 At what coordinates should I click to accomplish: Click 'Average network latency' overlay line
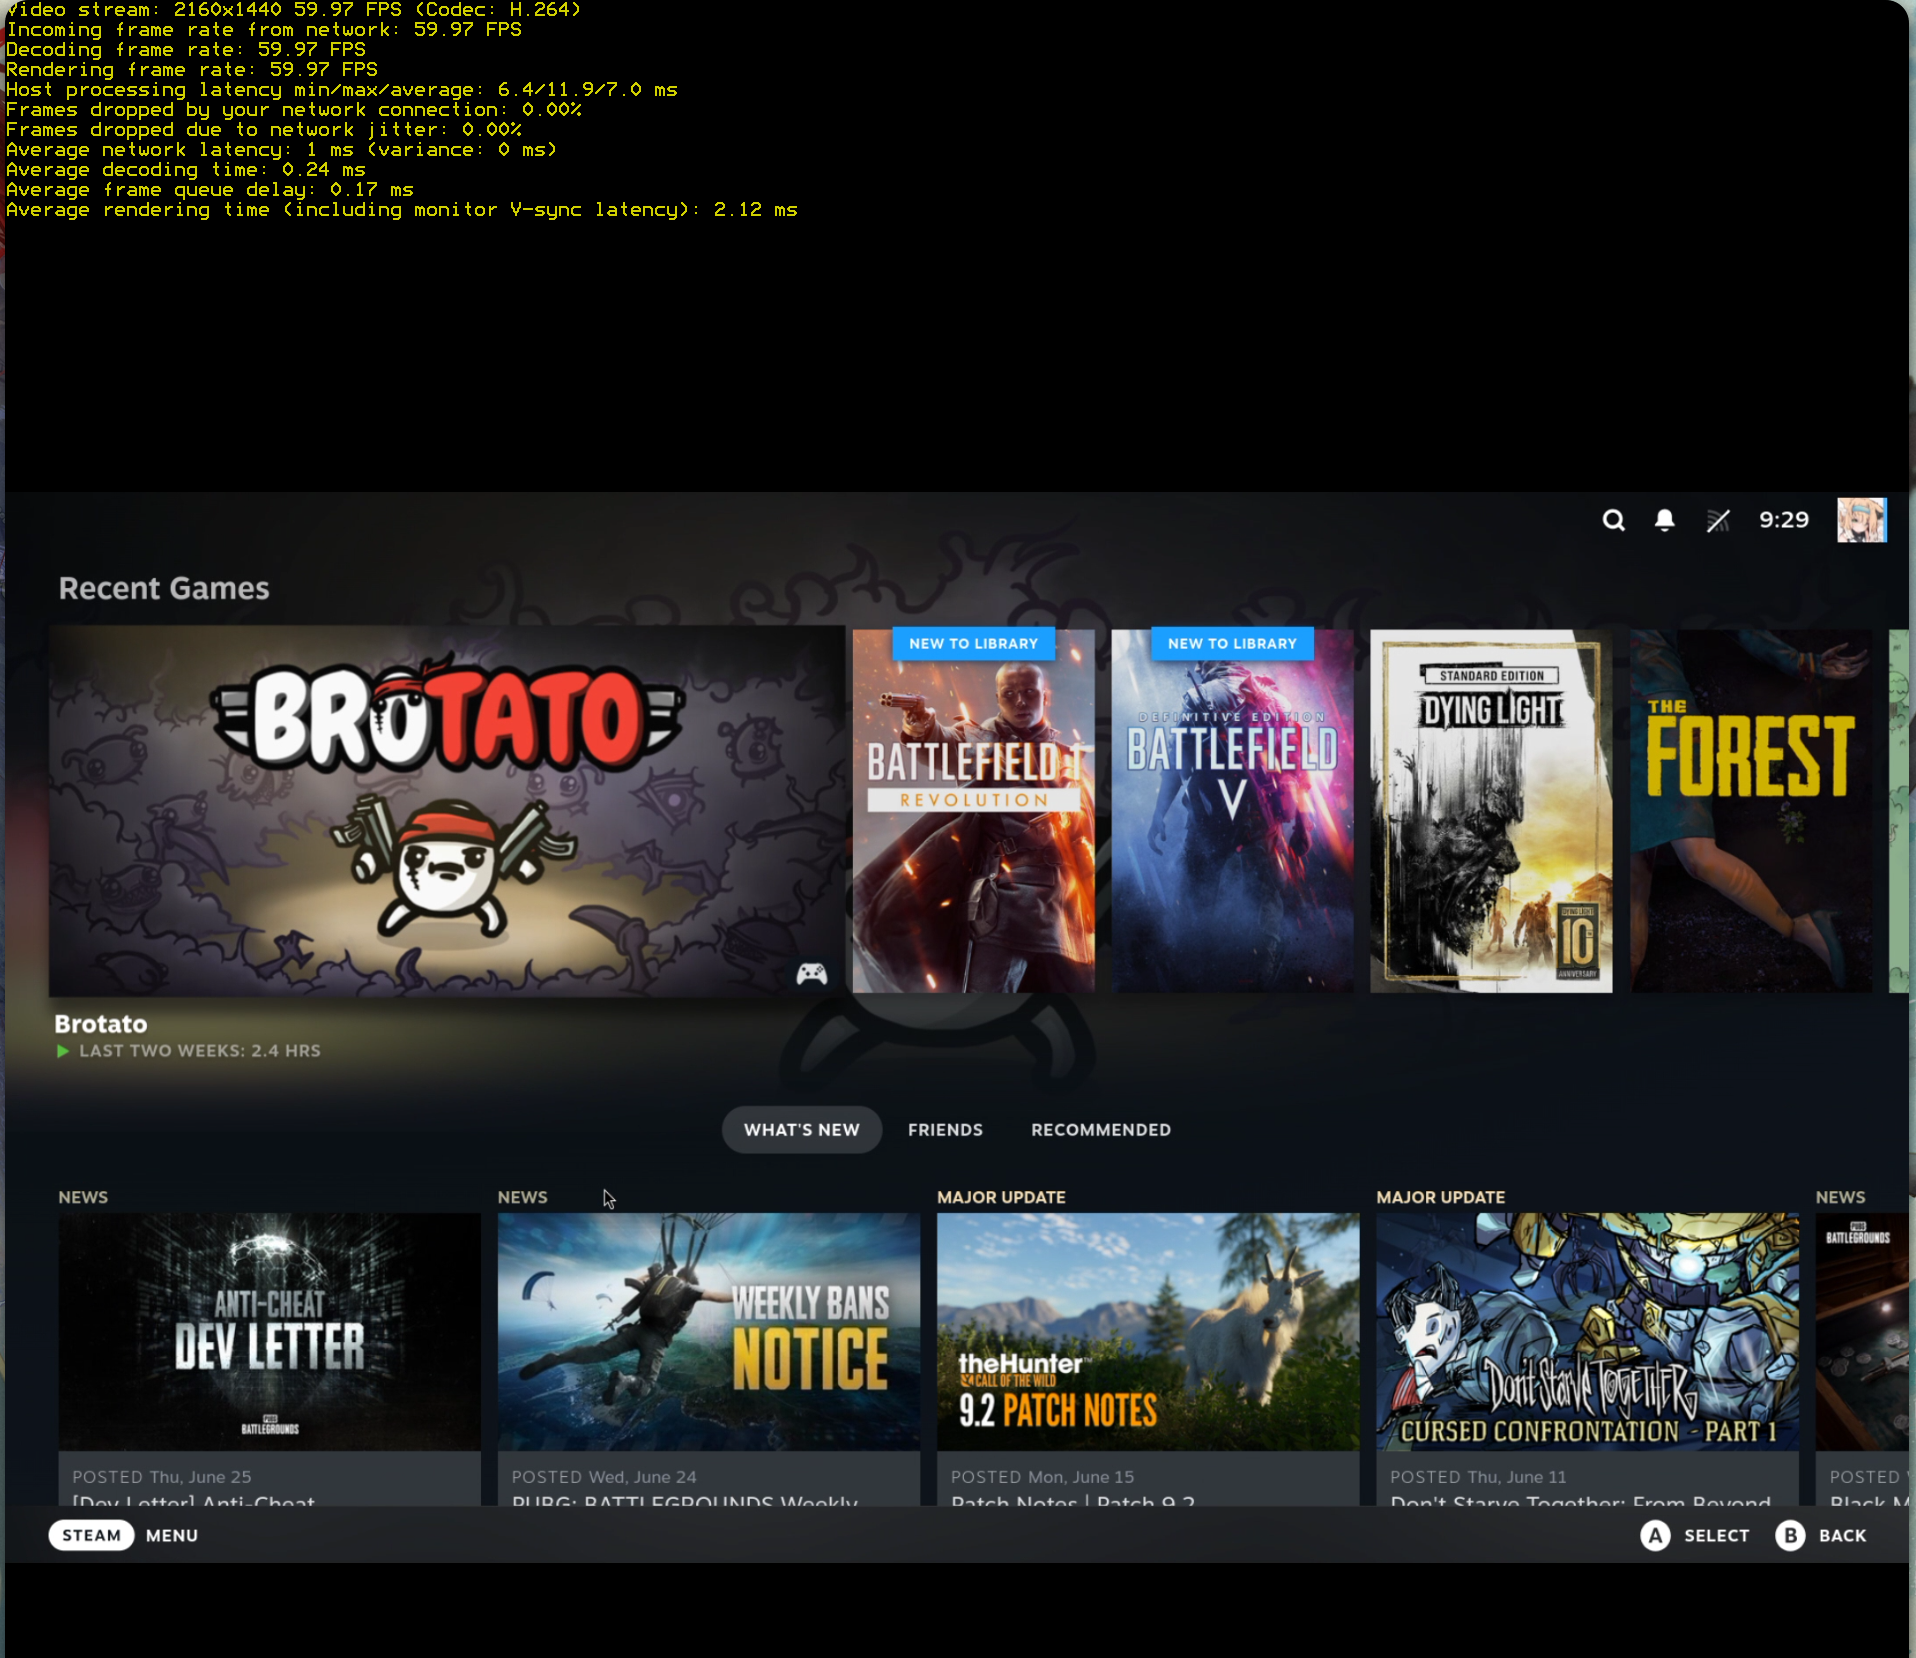(281, 150)
